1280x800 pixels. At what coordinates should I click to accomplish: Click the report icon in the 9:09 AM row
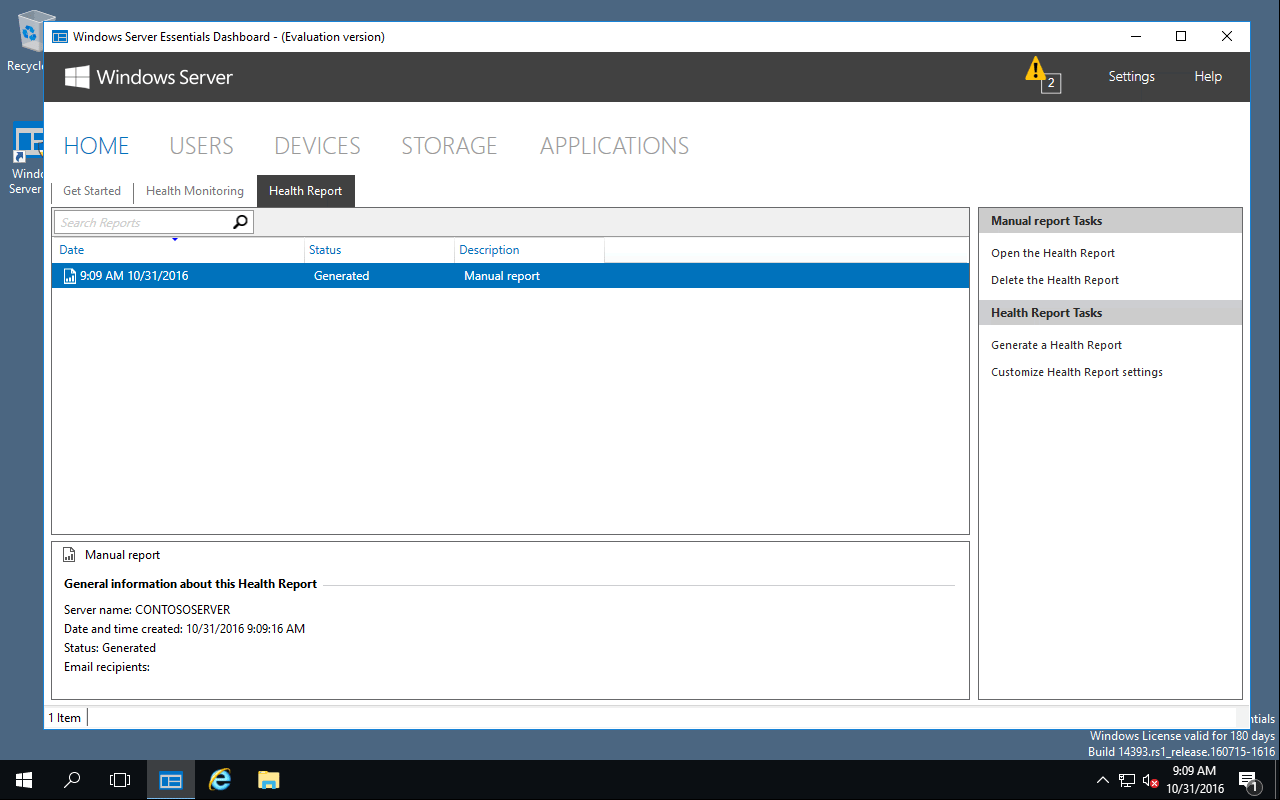point(69,276)
